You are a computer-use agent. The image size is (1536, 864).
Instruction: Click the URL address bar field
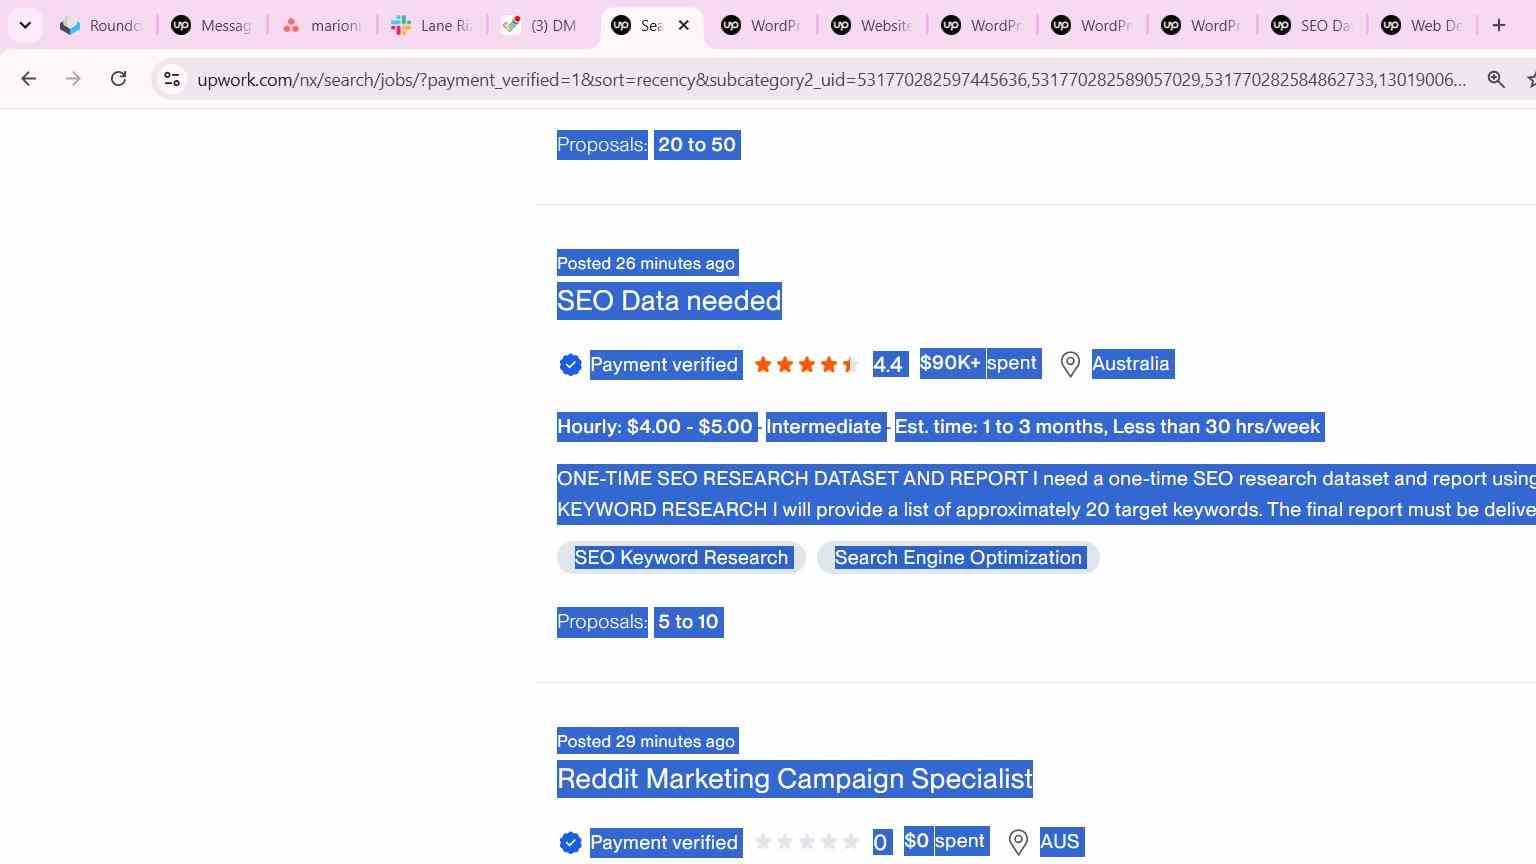[830, 79]
